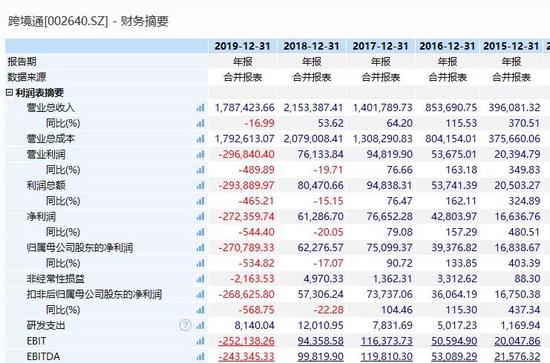Open EBIT value 50,594.90 link

point(454,341)
